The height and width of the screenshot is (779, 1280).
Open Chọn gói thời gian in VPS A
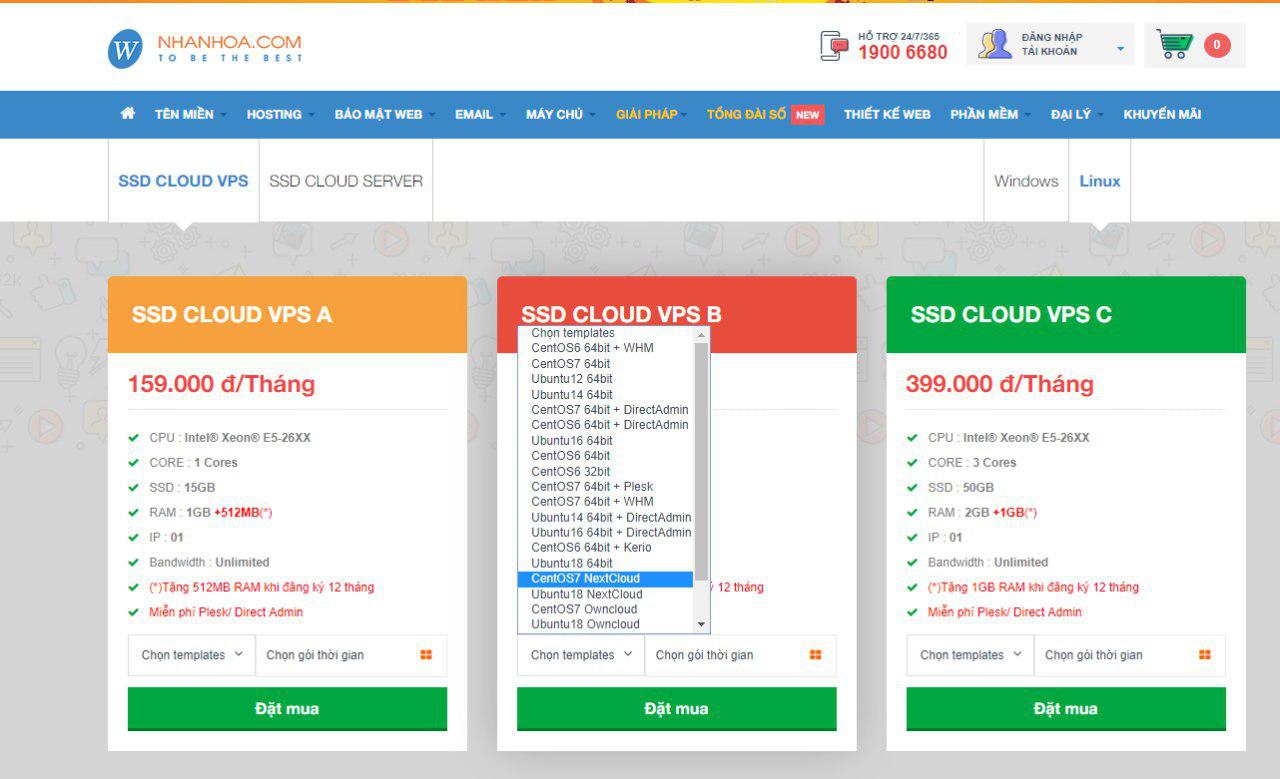click(351, 655)
